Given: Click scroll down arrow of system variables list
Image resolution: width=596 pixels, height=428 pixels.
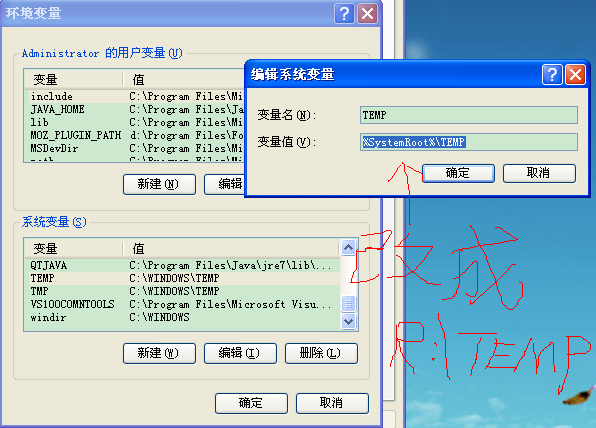Looking at the screenshot, I should (x=349, y=322).
